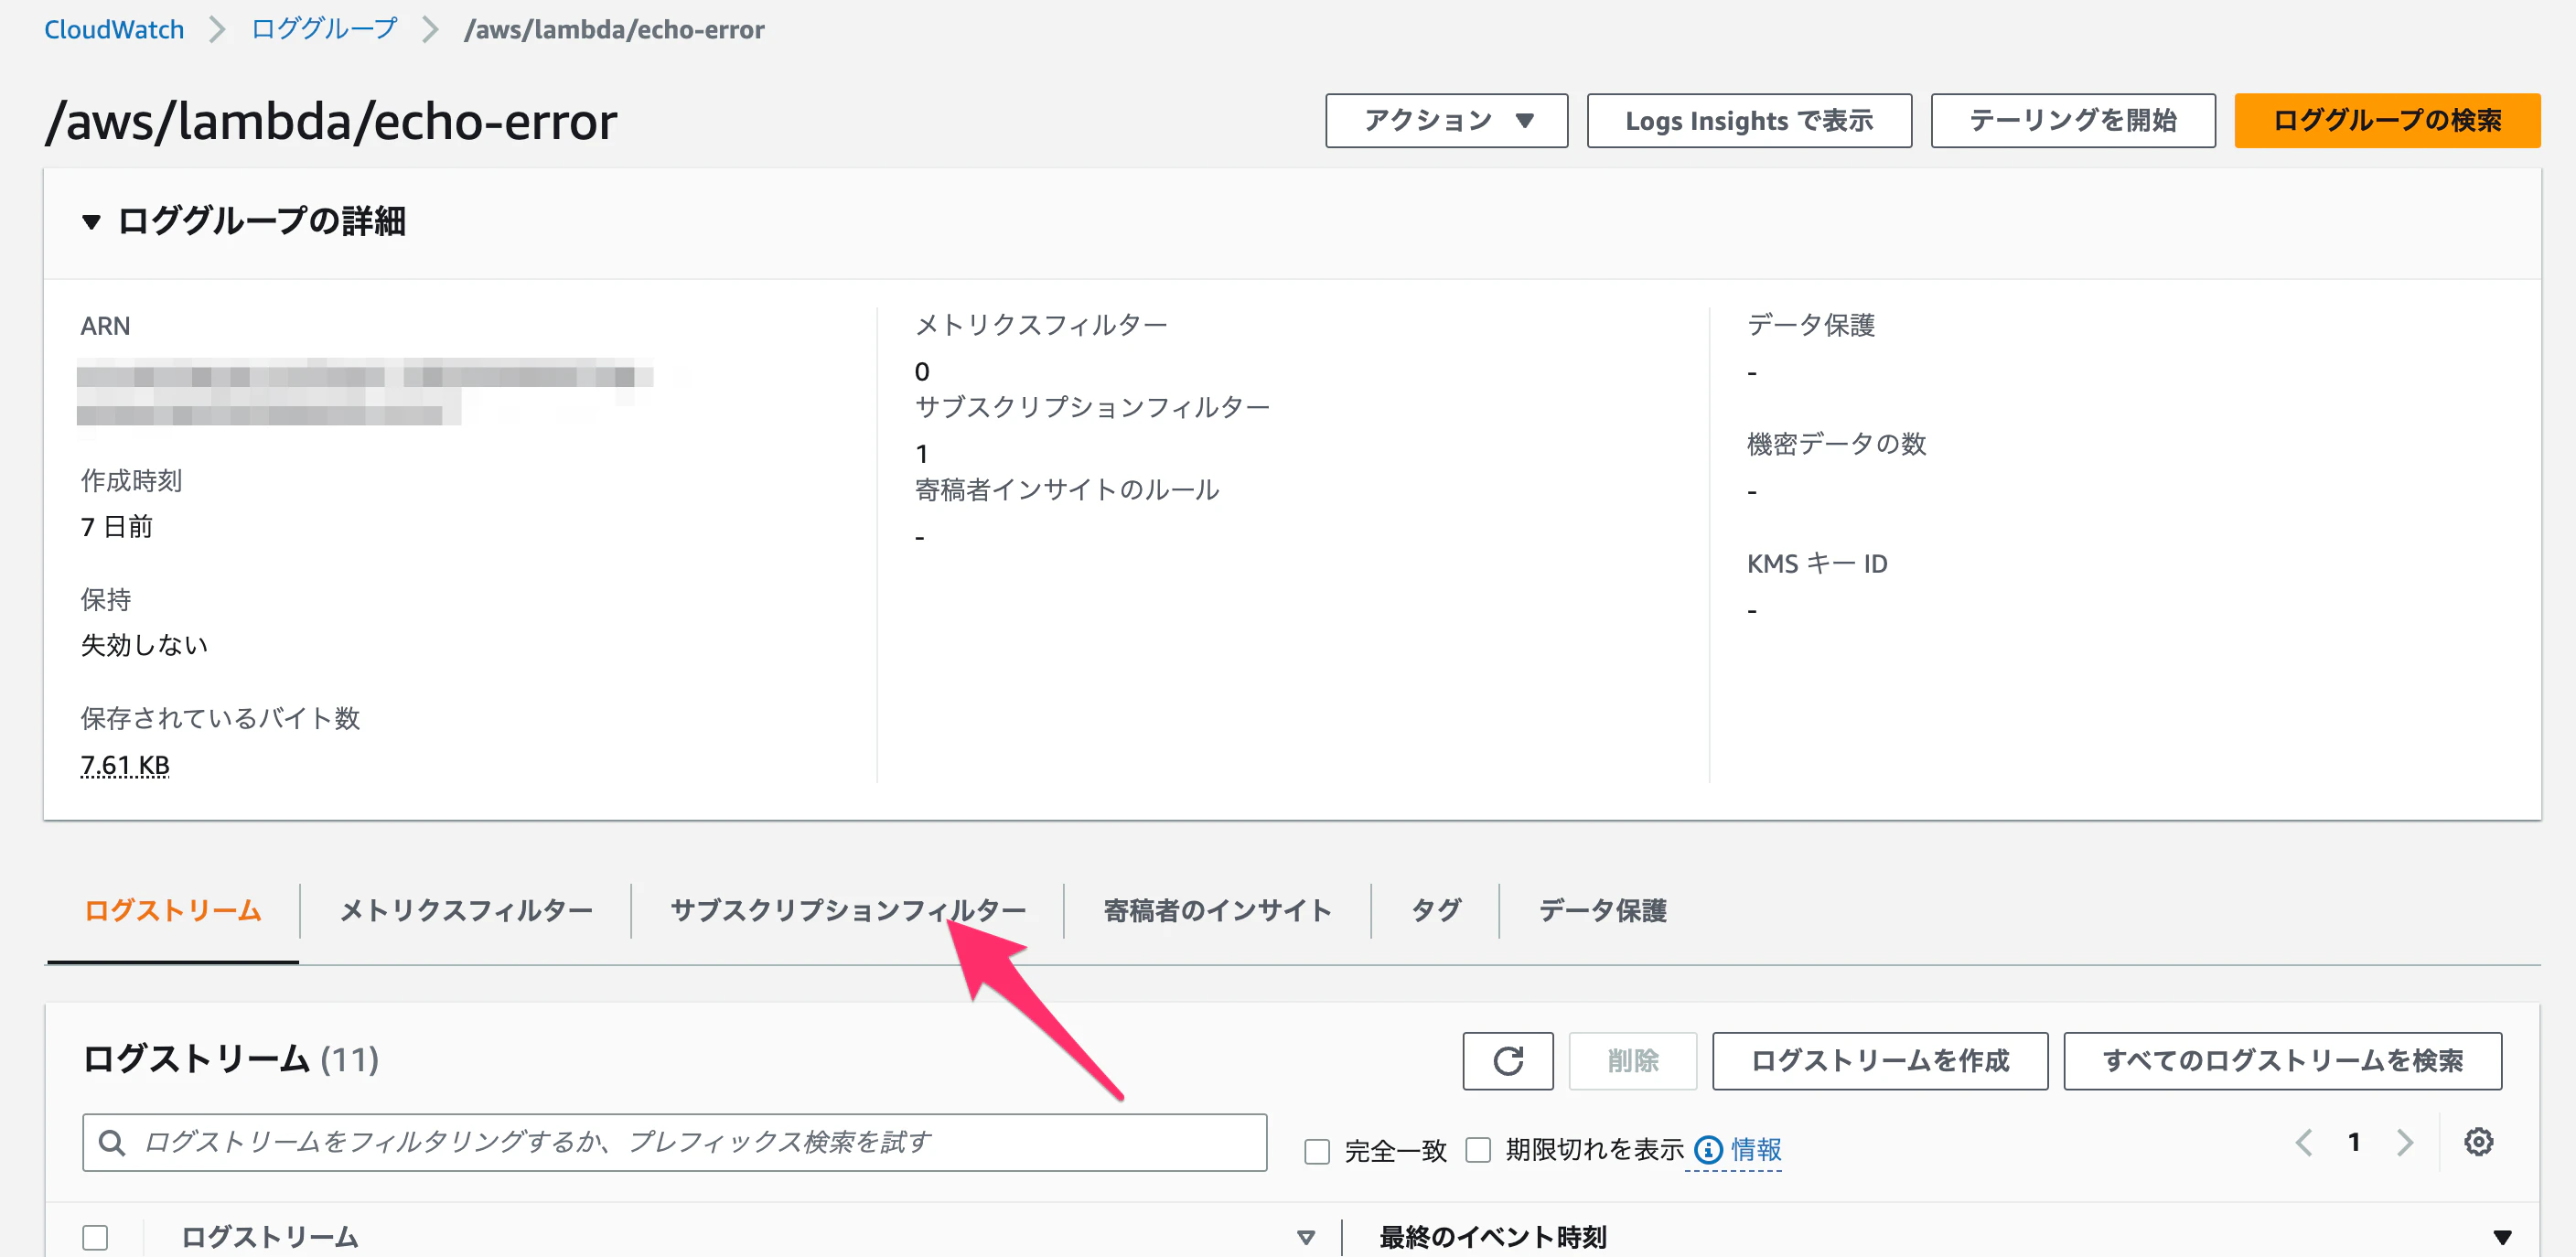The height and width of the screenshot is (1257, 2576).
Task: Click the 機密データの数 label
Action: click(x=1836, y=444)
